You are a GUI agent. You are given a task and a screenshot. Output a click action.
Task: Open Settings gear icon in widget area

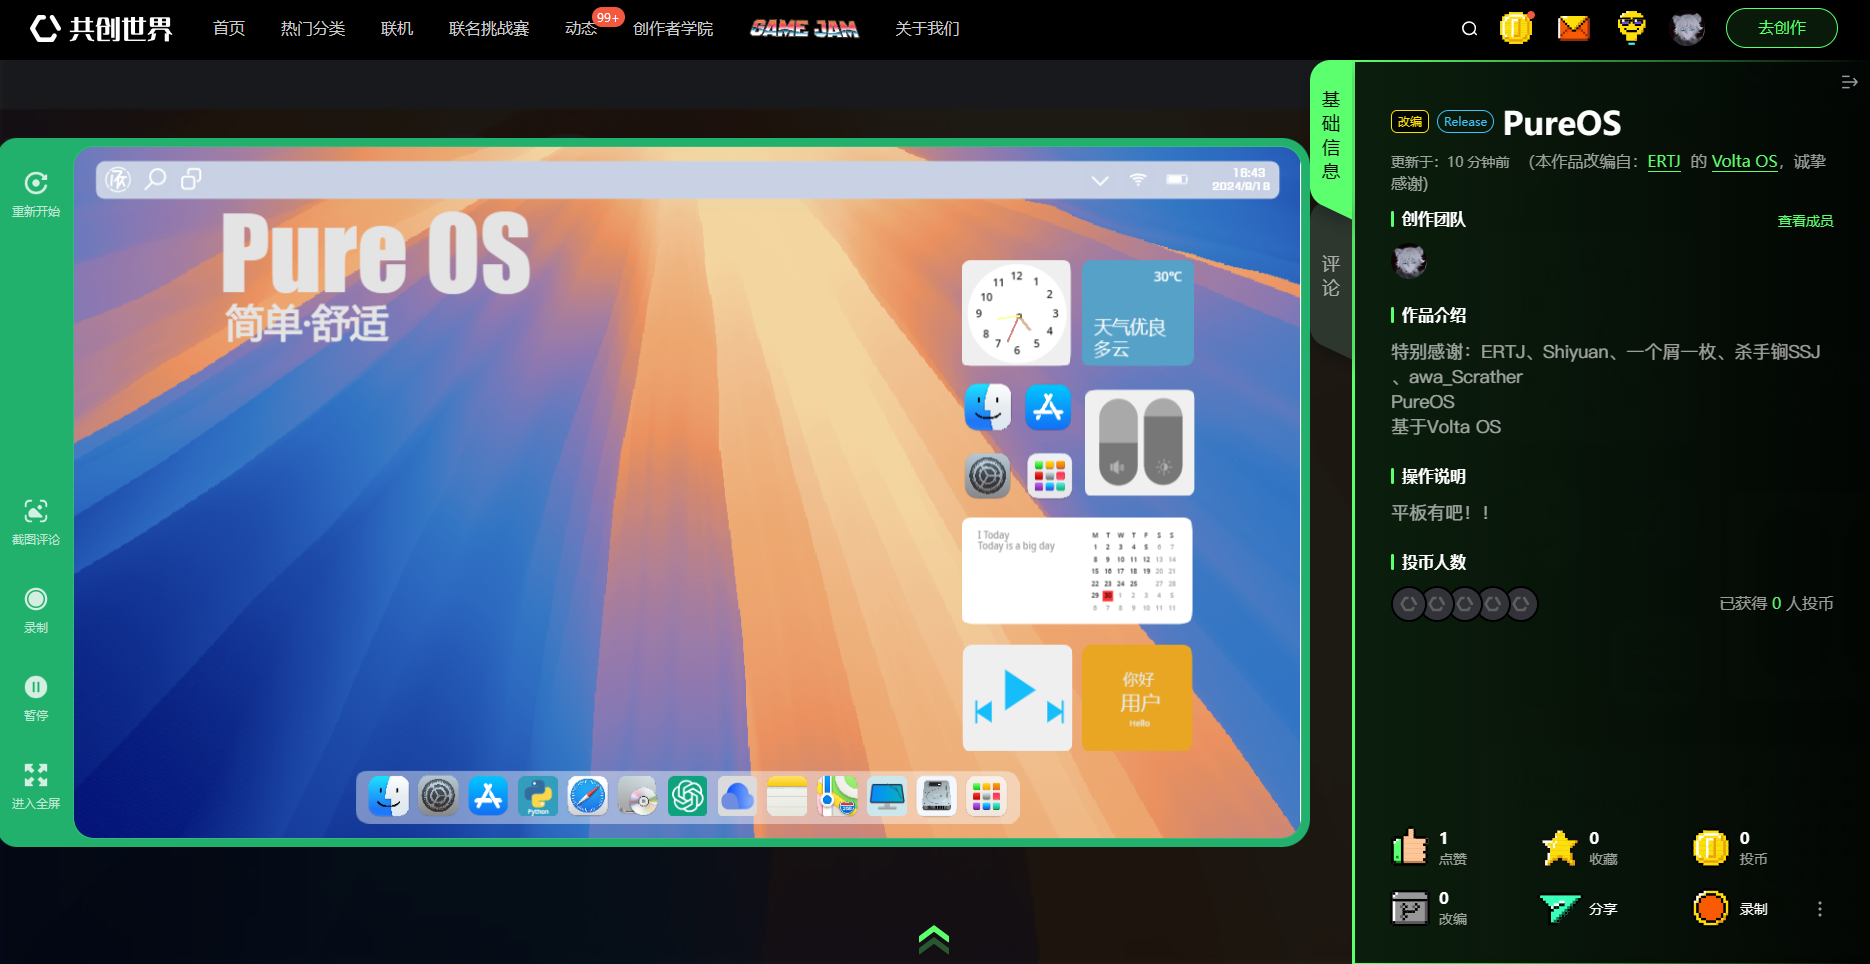(x=988, y=476)
